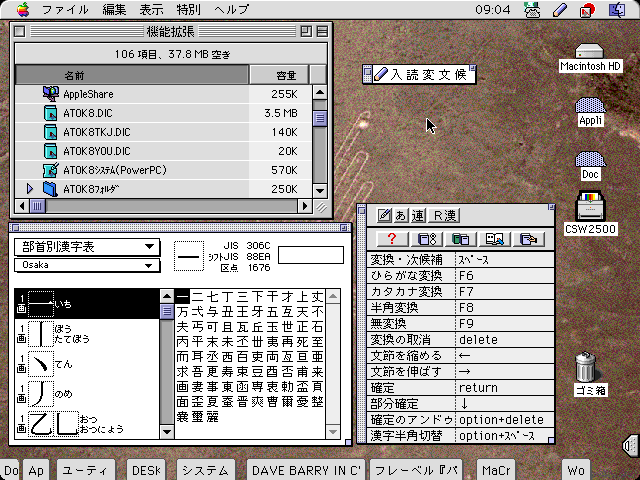Open the ファイル menu
Image resolution: width=640 pixels, height=480 pixels.
pos(64,9)
